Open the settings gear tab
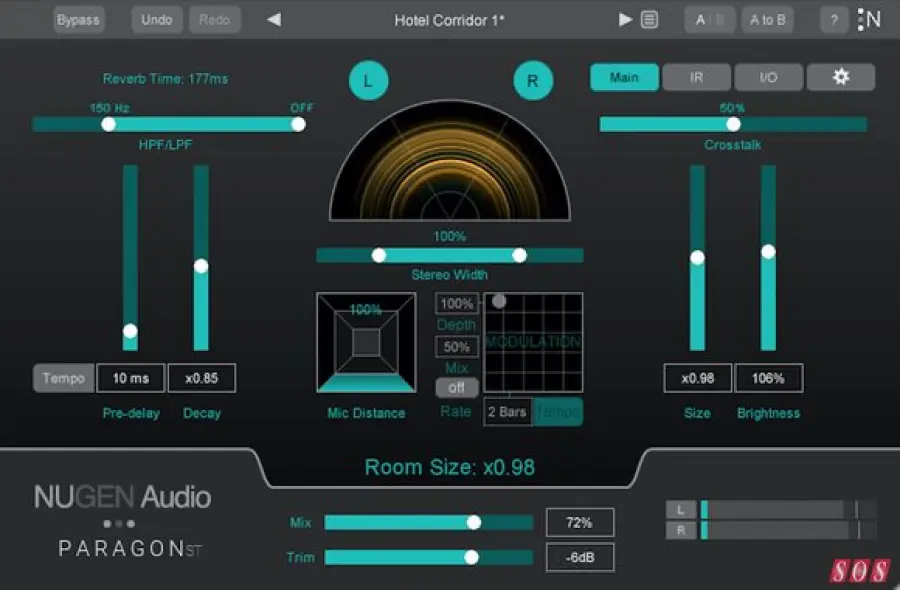Viewport: 900px width, 590px height. click(x=840, y=77)
